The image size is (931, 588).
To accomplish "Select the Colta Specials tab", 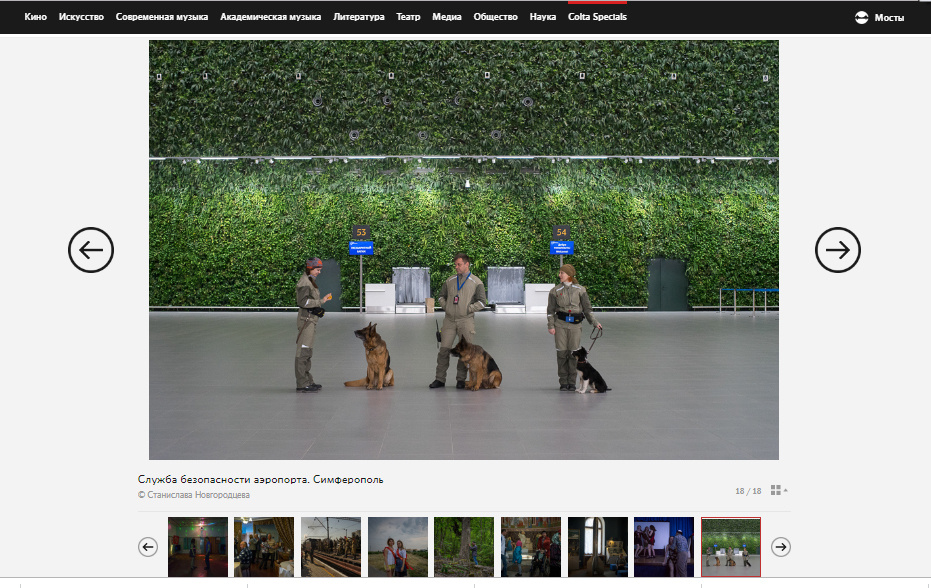I will [x=597, y=17].
